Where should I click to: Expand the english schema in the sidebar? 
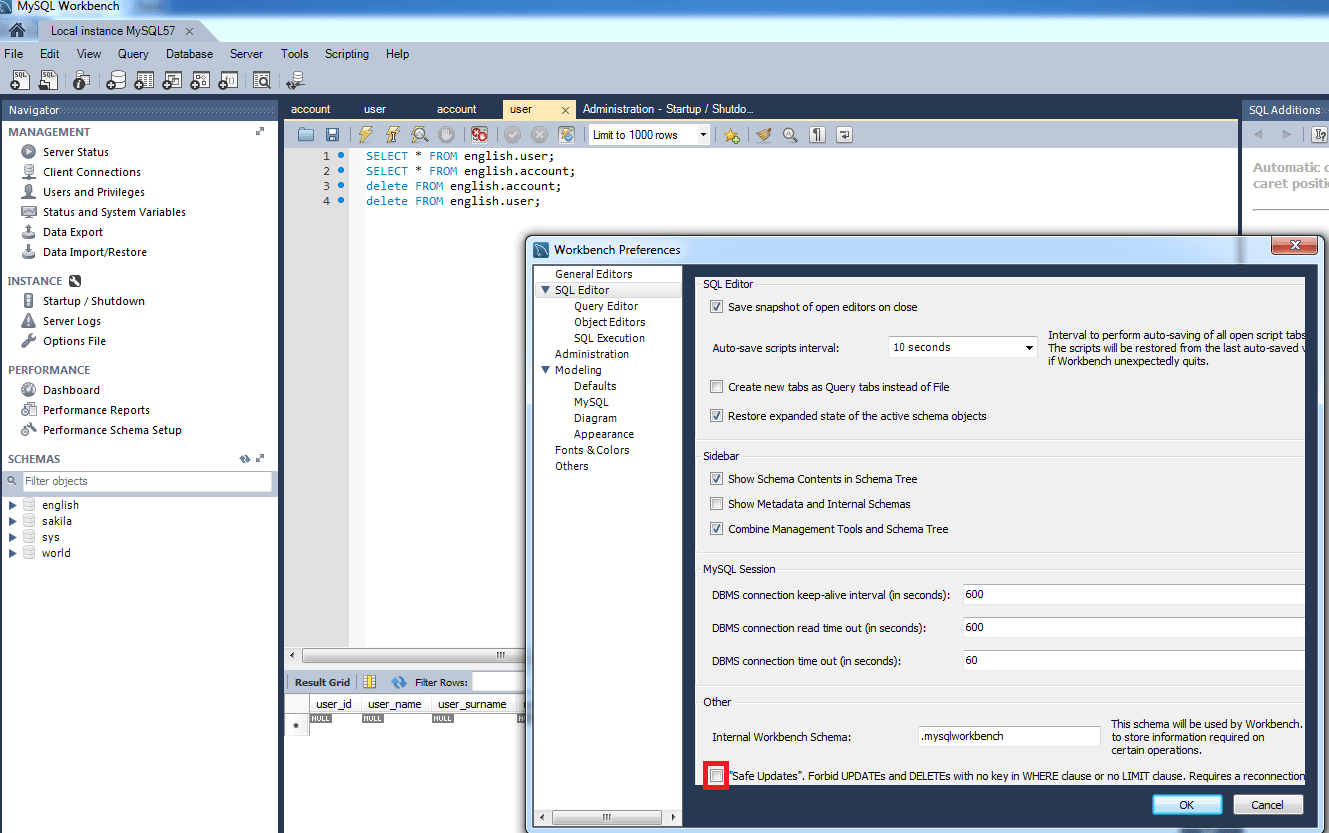13,505
